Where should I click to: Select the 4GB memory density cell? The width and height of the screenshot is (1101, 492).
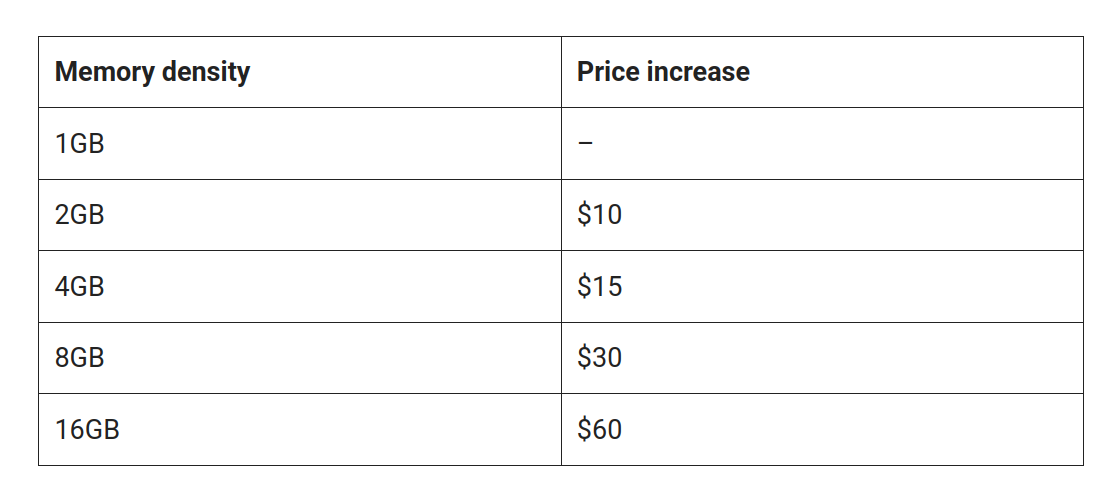click(80, 287)
